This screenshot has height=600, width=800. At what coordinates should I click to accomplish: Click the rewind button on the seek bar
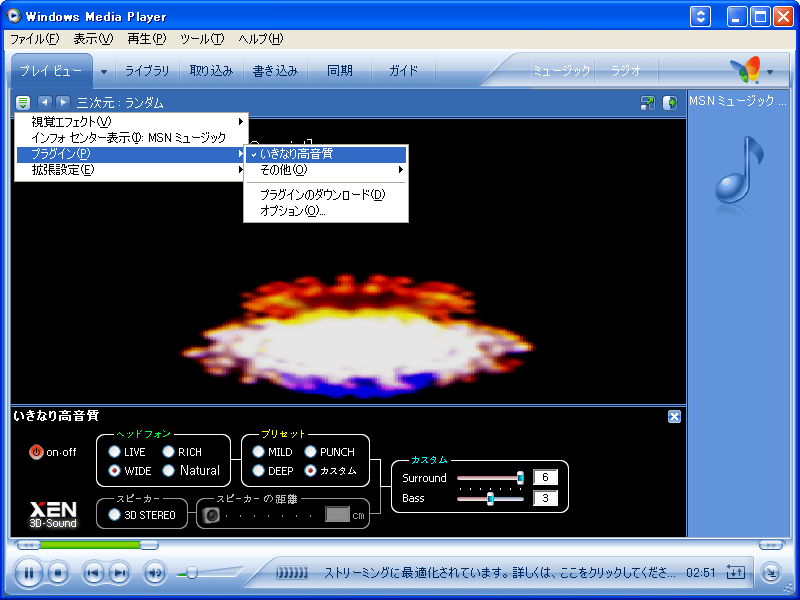[29, 545]
